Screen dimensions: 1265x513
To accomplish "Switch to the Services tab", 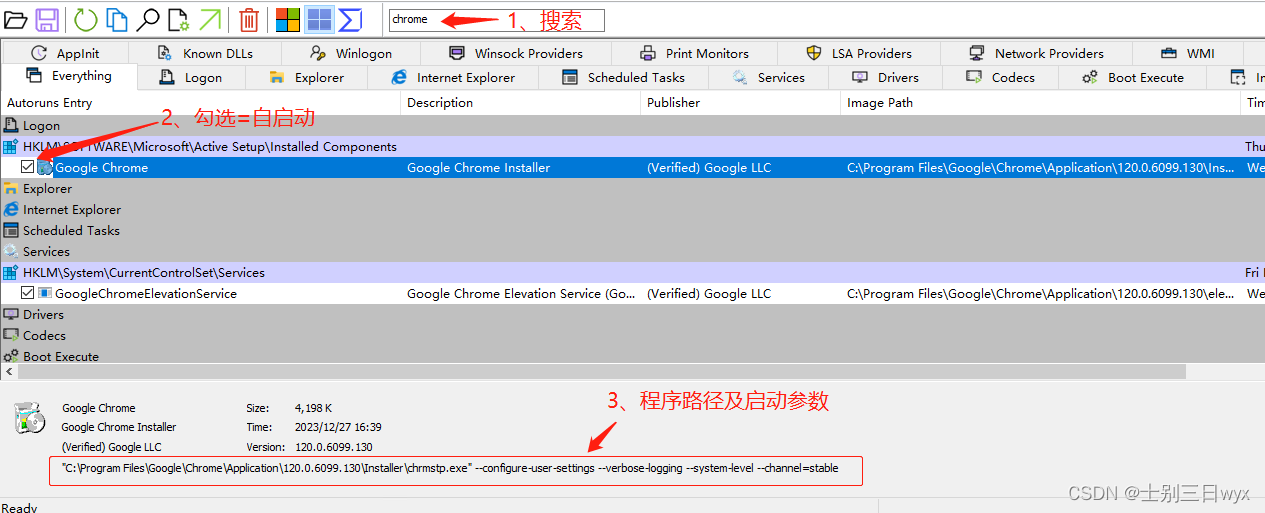I will (768, 77).
